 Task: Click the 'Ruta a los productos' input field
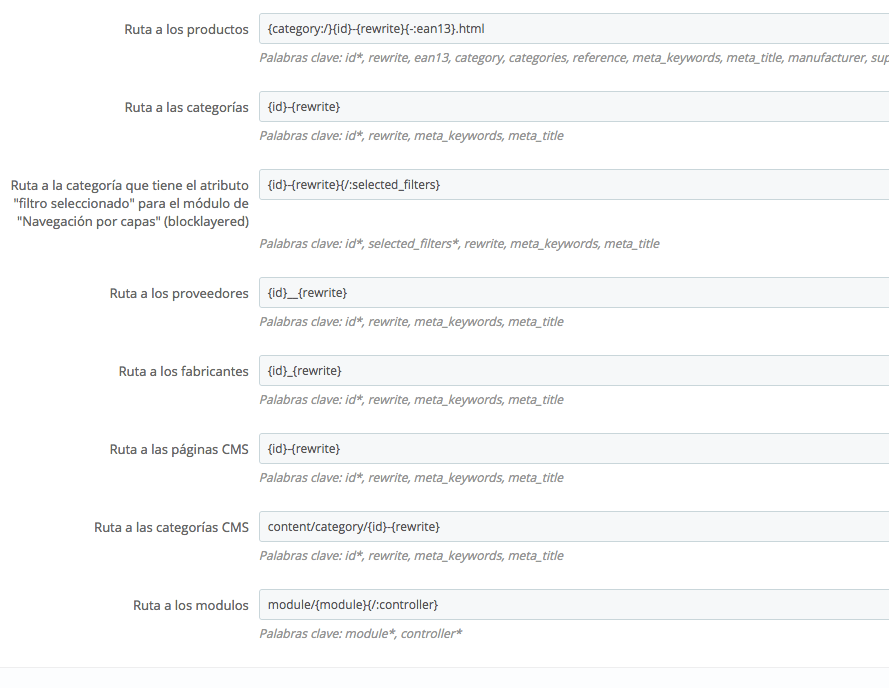[x=574, y=28]
